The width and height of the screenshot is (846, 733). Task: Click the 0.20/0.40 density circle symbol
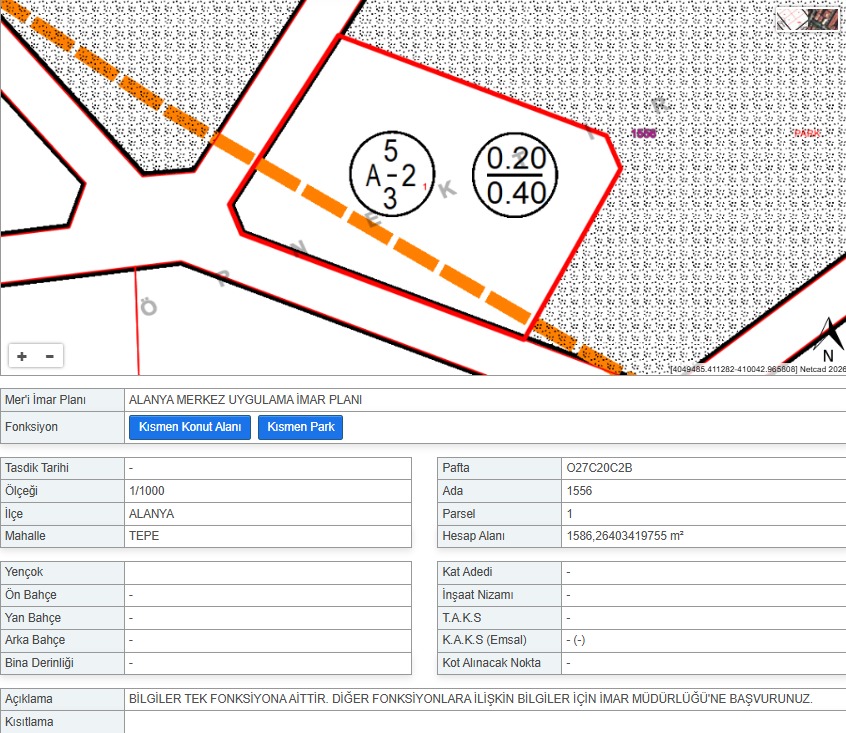pyautogui.click(x=515, y=175)
